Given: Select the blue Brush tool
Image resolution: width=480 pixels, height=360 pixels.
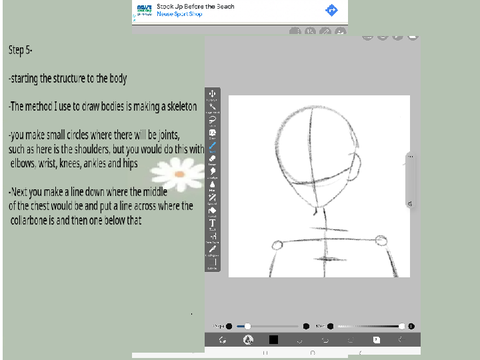Looking at the screenshot, I should coord(212,146).
